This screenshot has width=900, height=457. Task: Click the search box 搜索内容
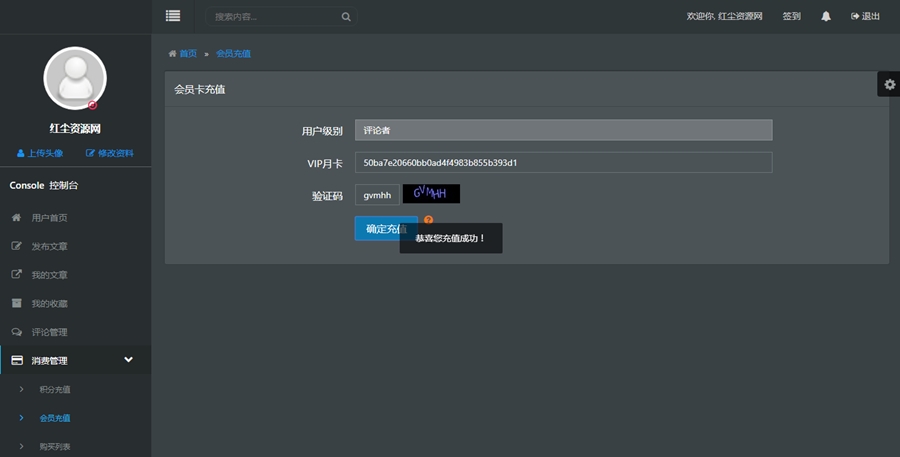pyautogui.click(x=281, y=17)
